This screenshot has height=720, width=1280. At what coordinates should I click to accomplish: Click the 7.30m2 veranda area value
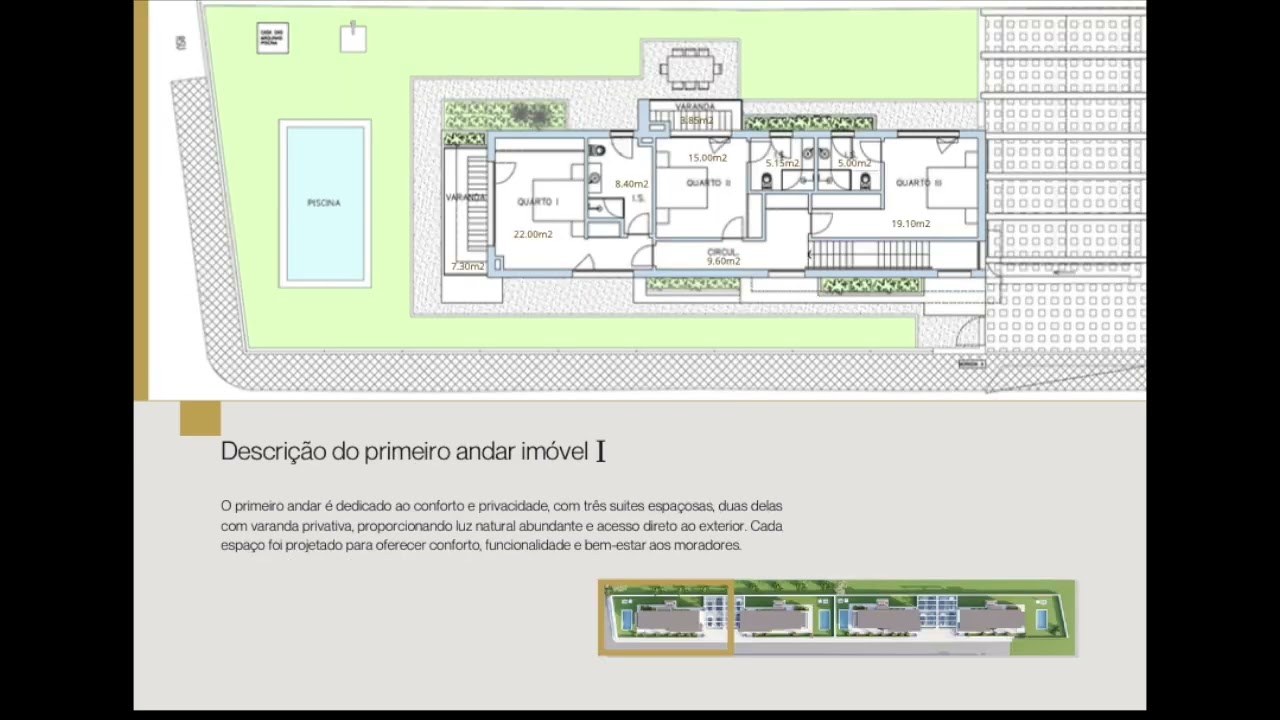tap(468, 266)
